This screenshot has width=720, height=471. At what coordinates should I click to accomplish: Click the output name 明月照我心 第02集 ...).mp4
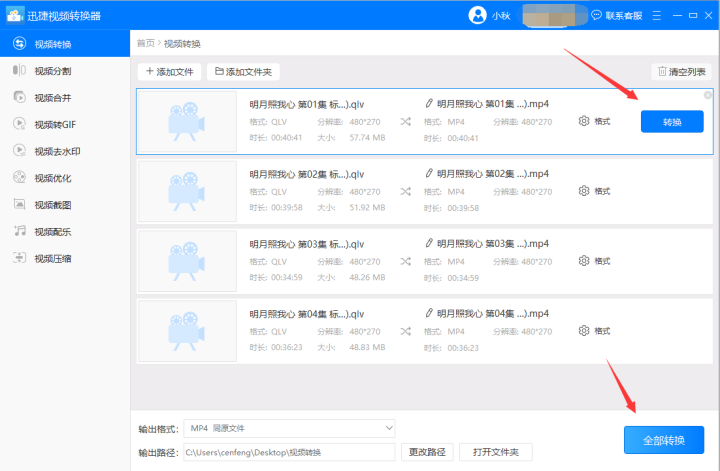[493, 174]
